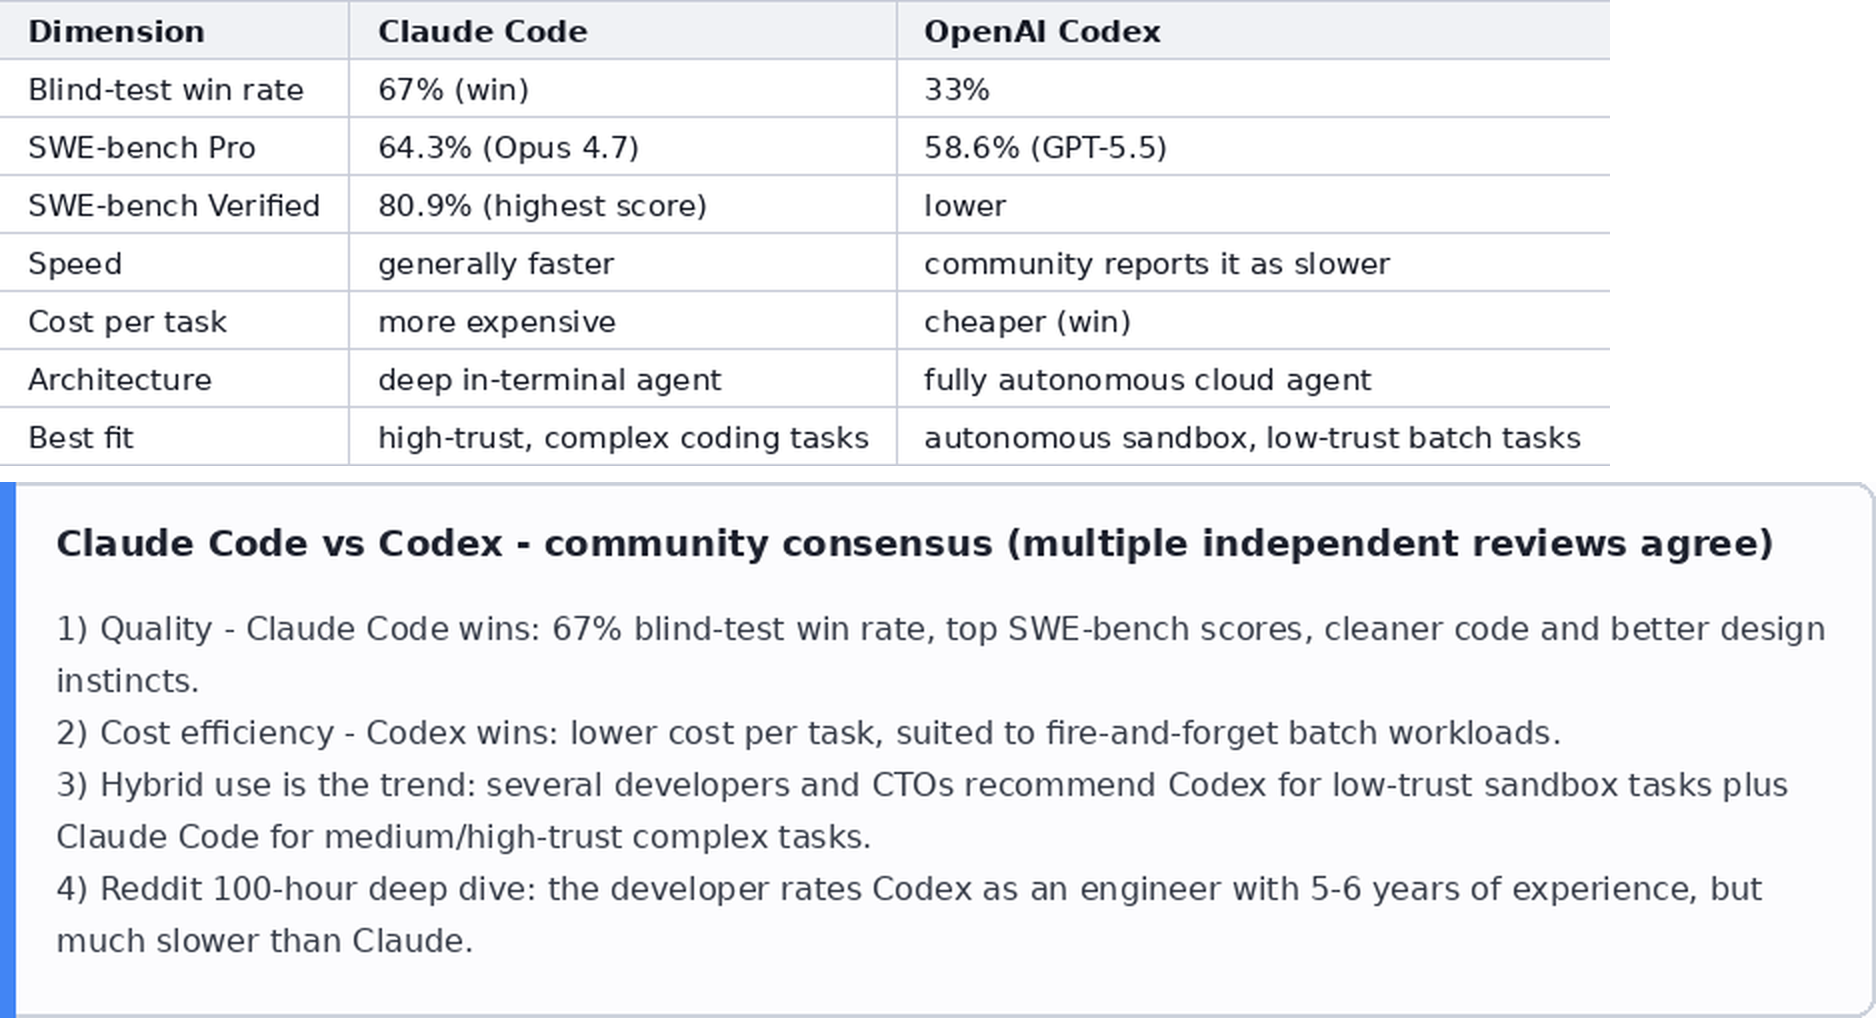1876x1018 pixels.
Task: Click the "67% (win)" cell
Action: click(x=623, y=89)
